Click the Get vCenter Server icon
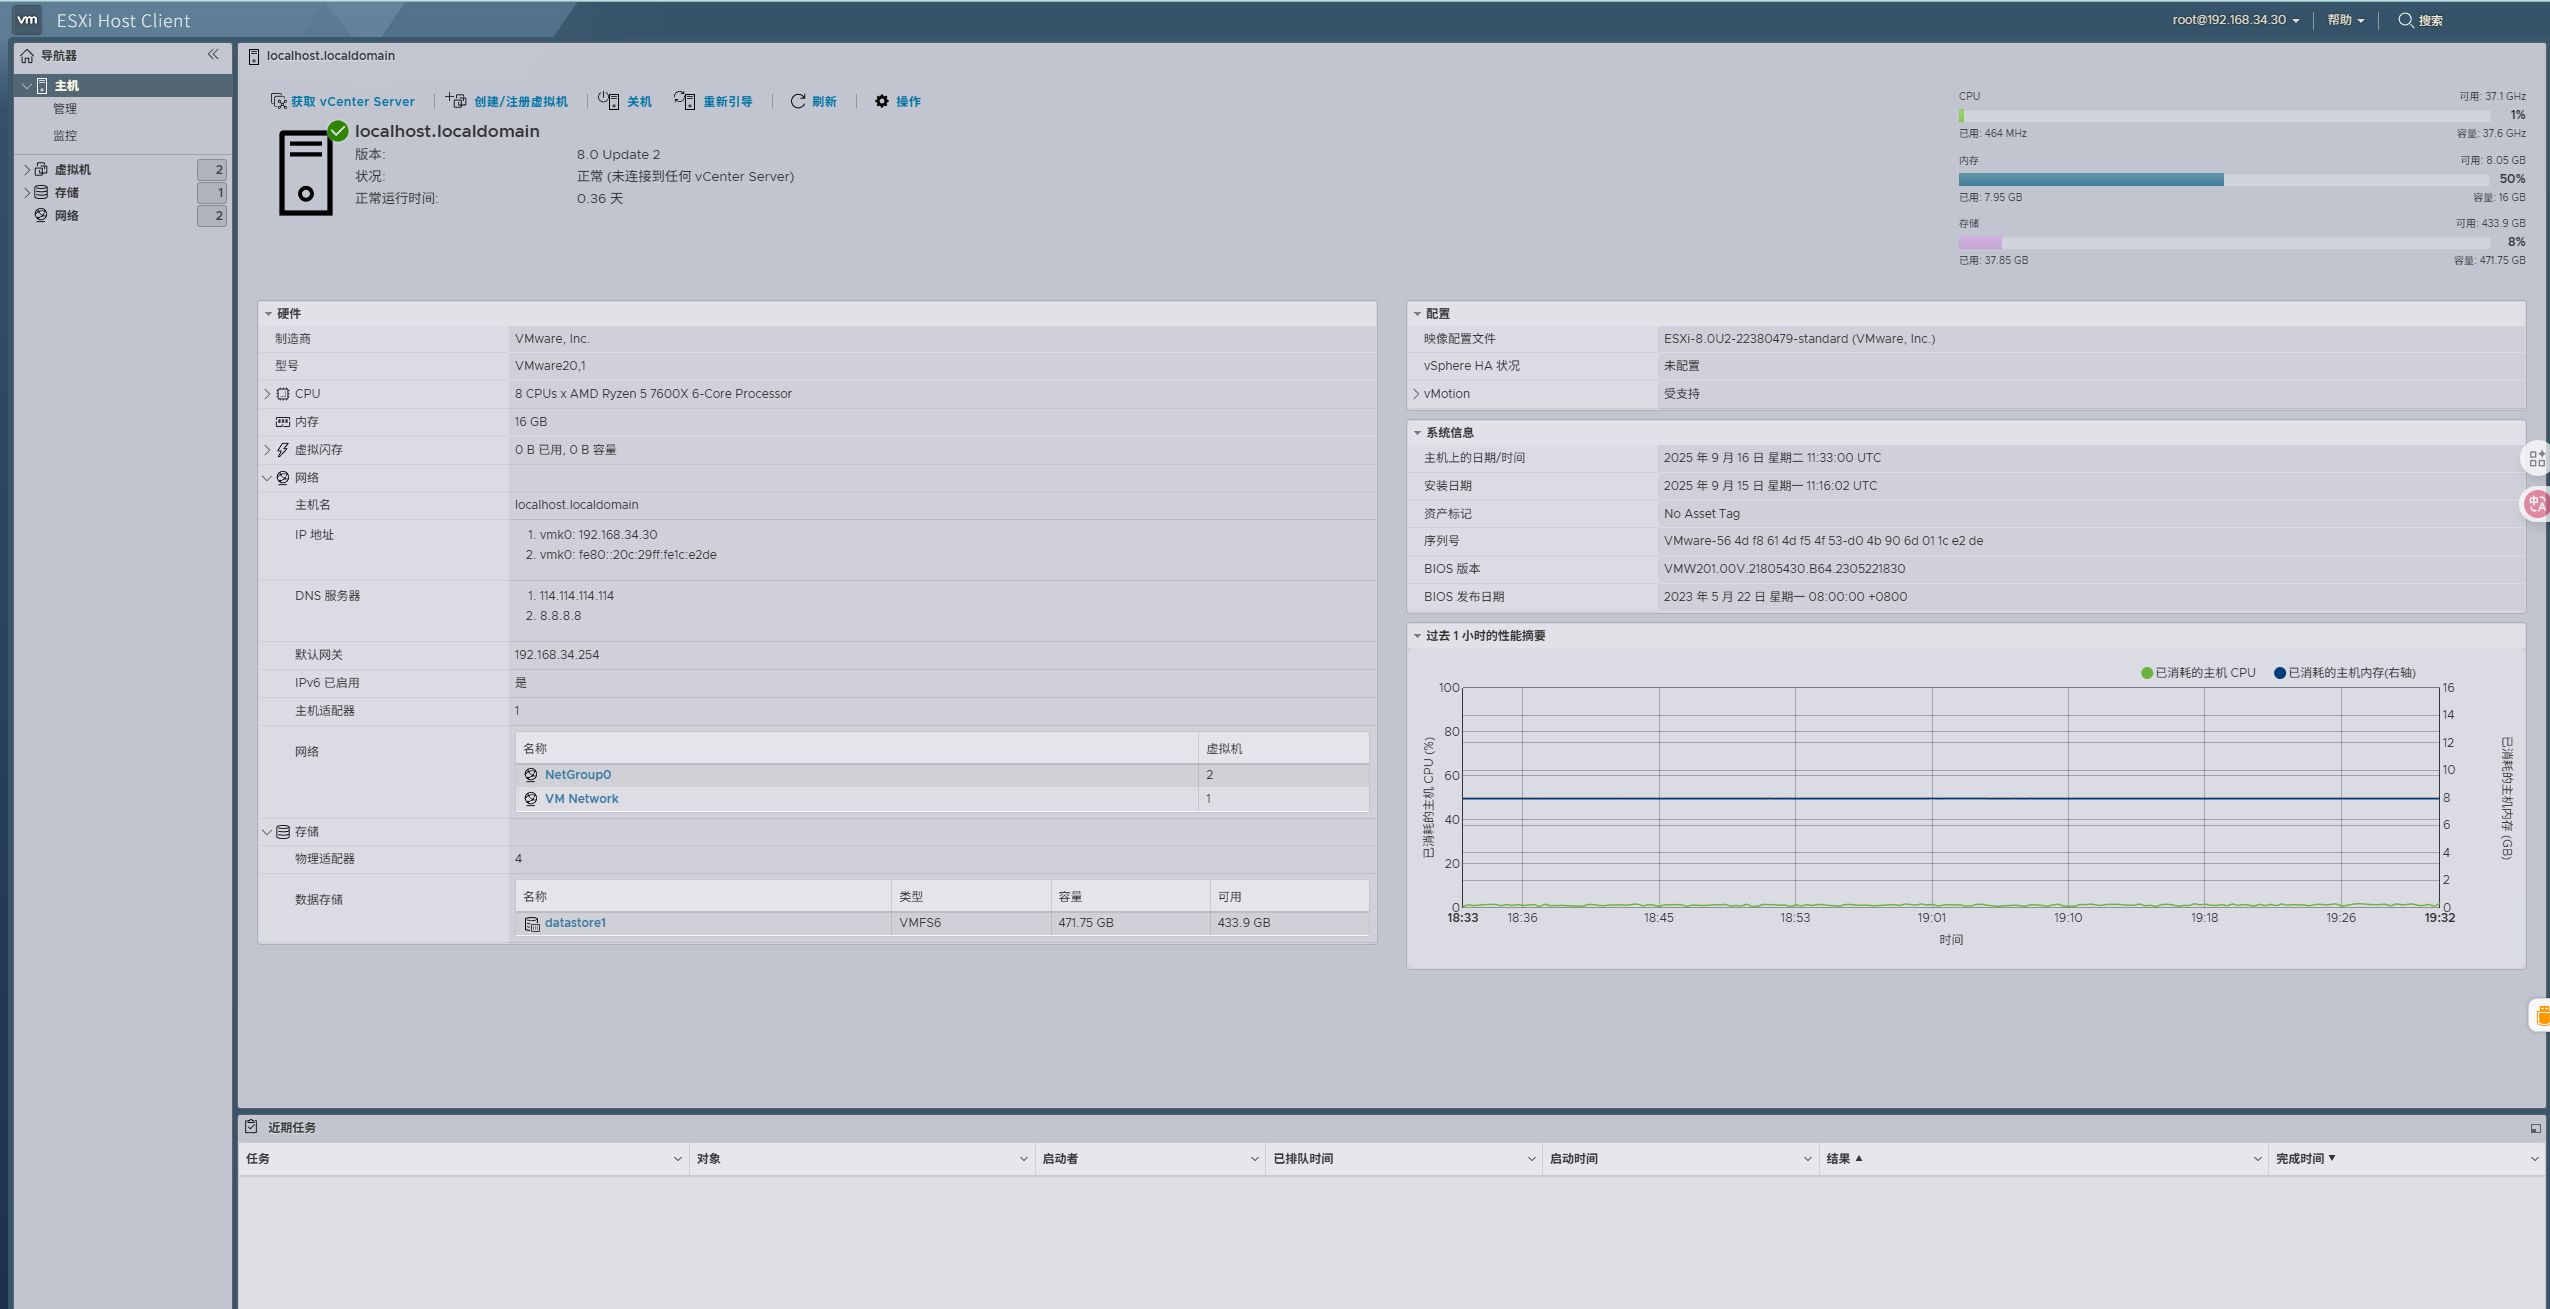The width and height of the screenshot is (2550, 1309). click(279, 101)
